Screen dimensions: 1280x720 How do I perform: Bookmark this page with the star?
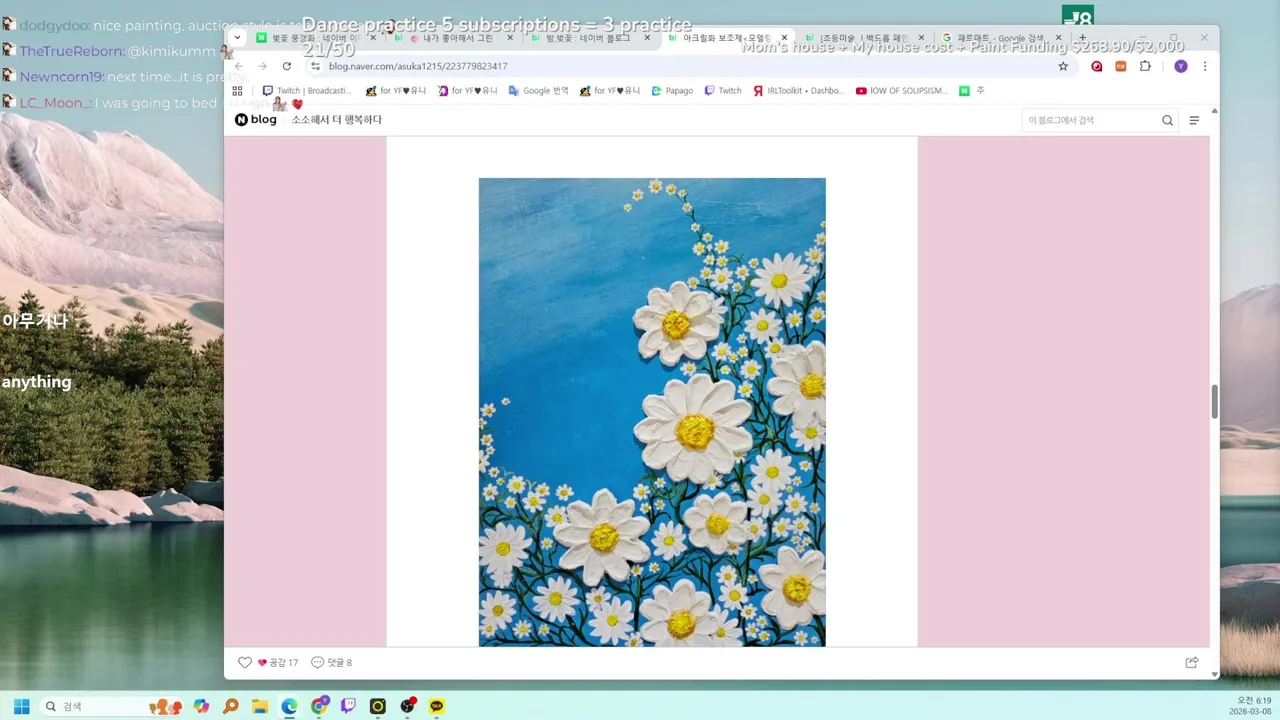tap(1063, 66)
